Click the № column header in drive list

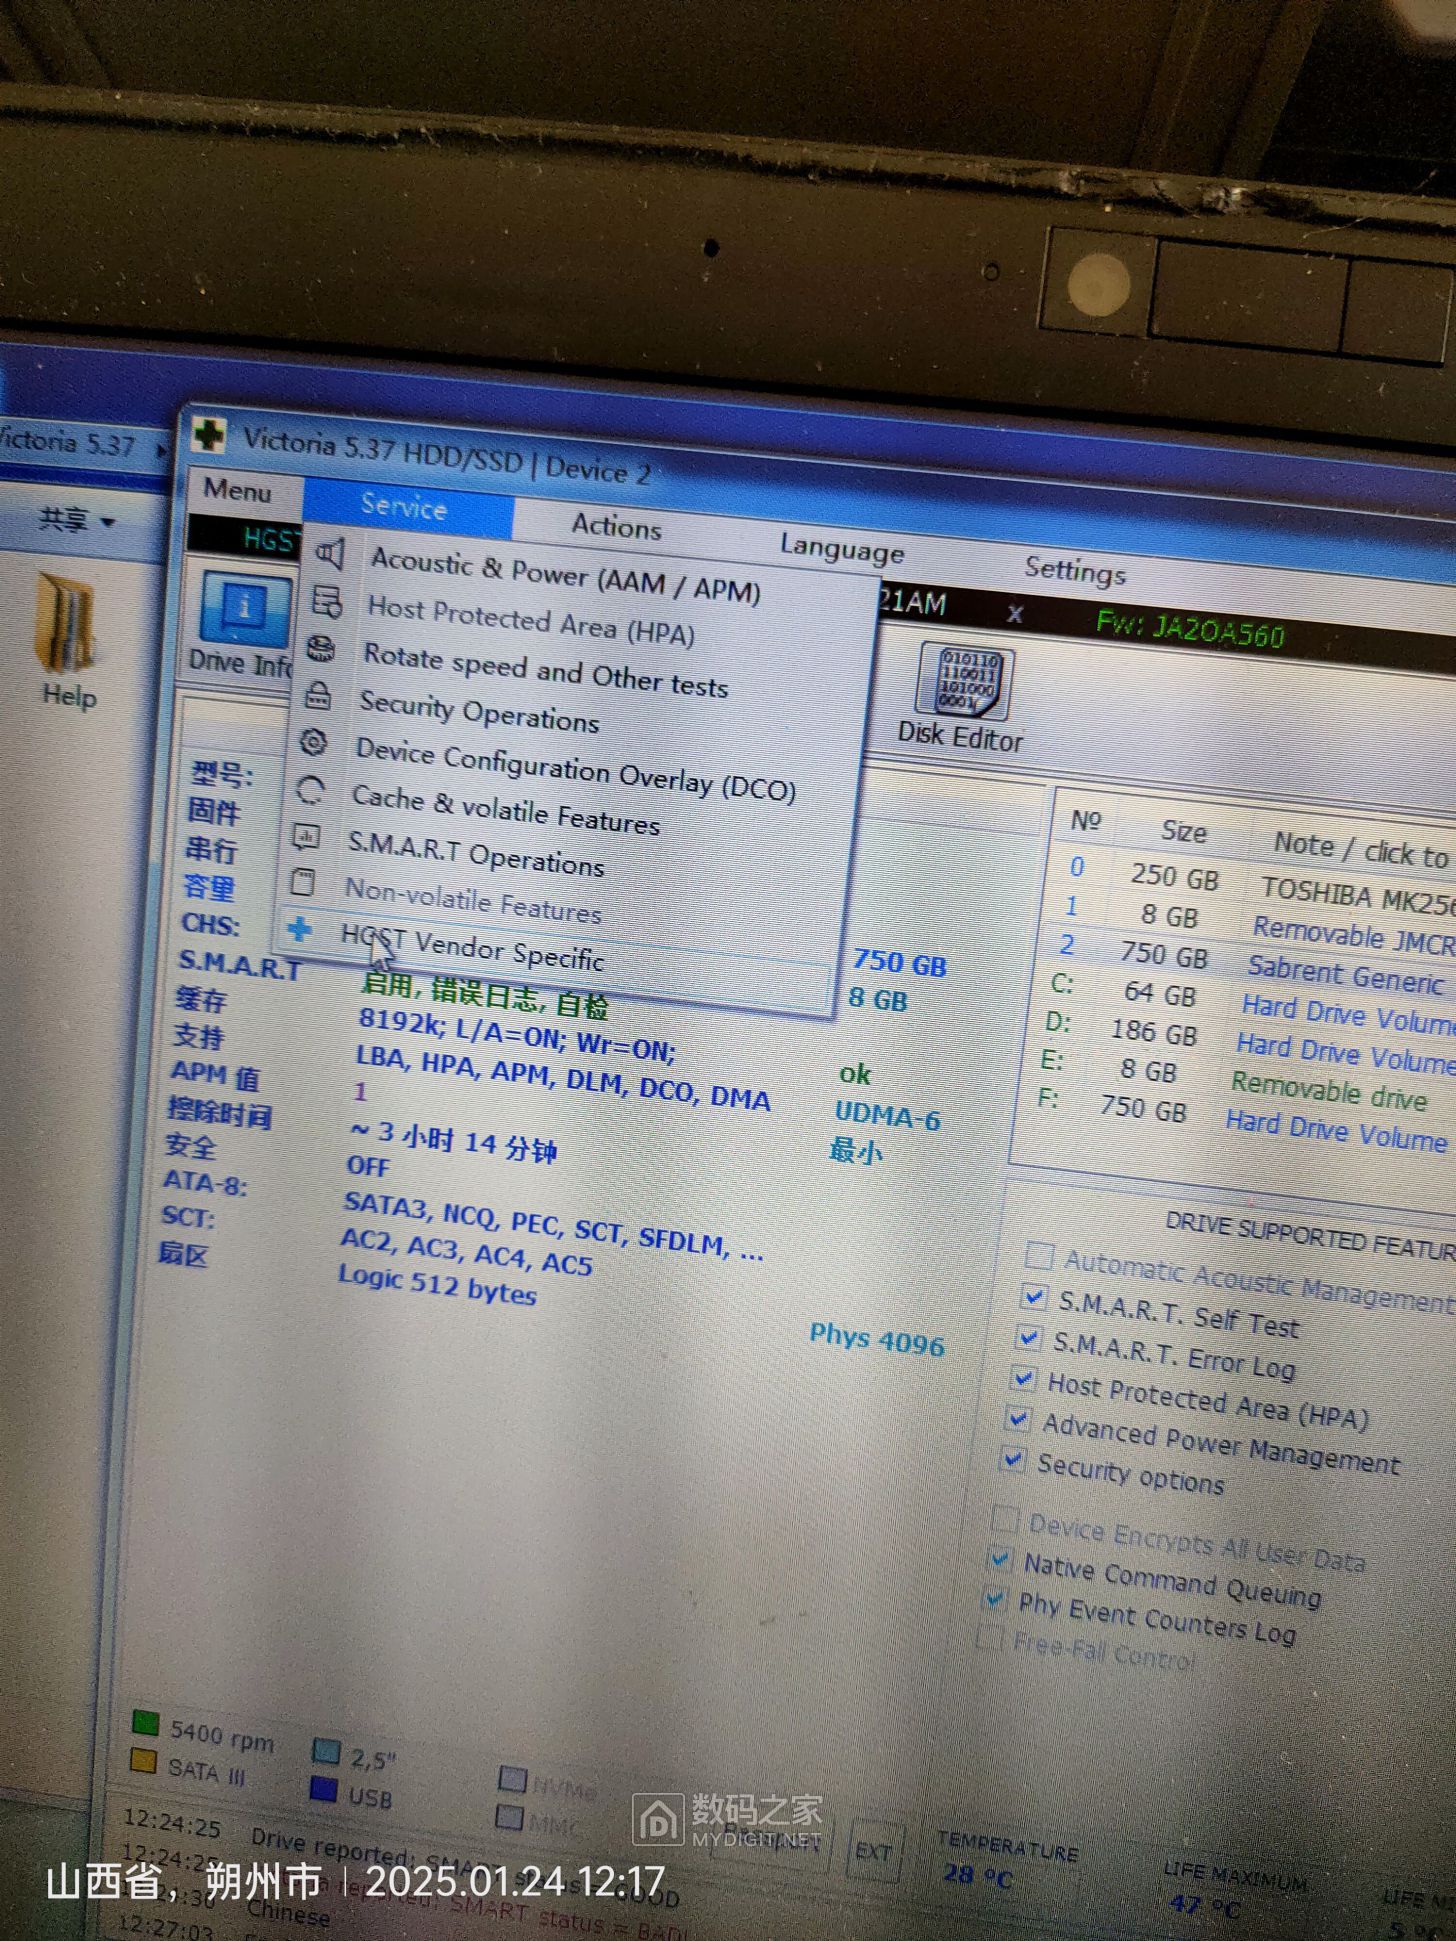[1085, 821]
